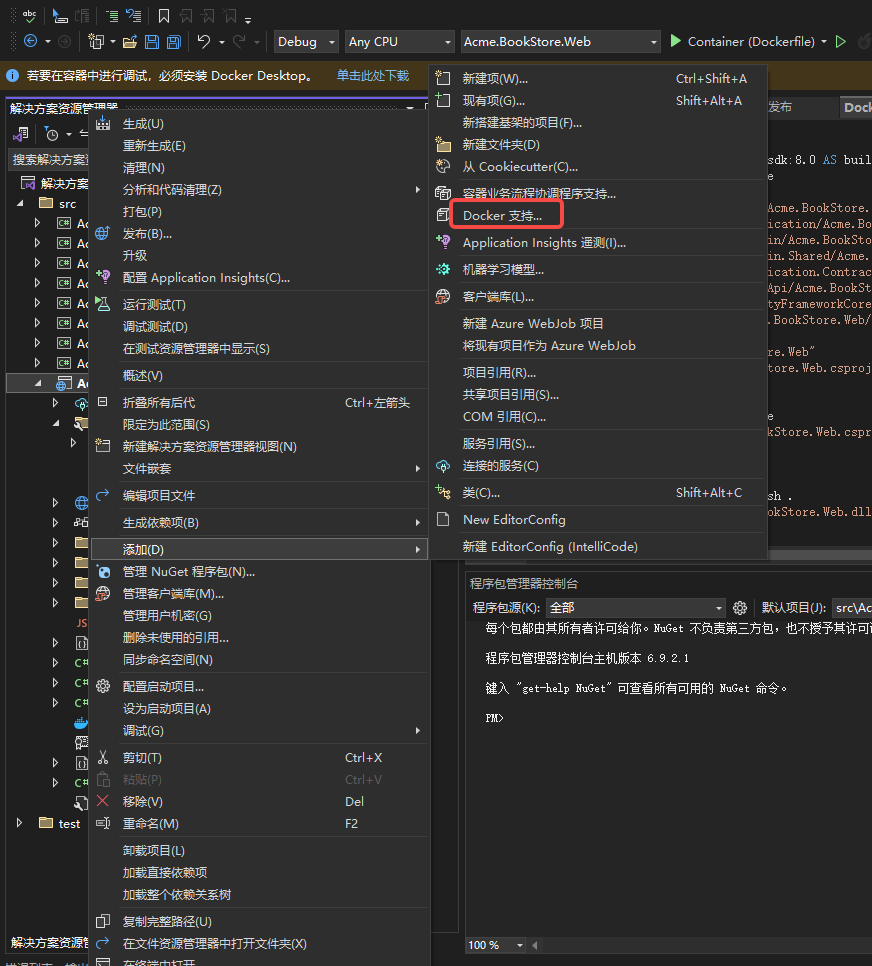Screen dimensions: 872x966
Task: Click the spell checker abc icon
Action: click(x=29, y=16)
